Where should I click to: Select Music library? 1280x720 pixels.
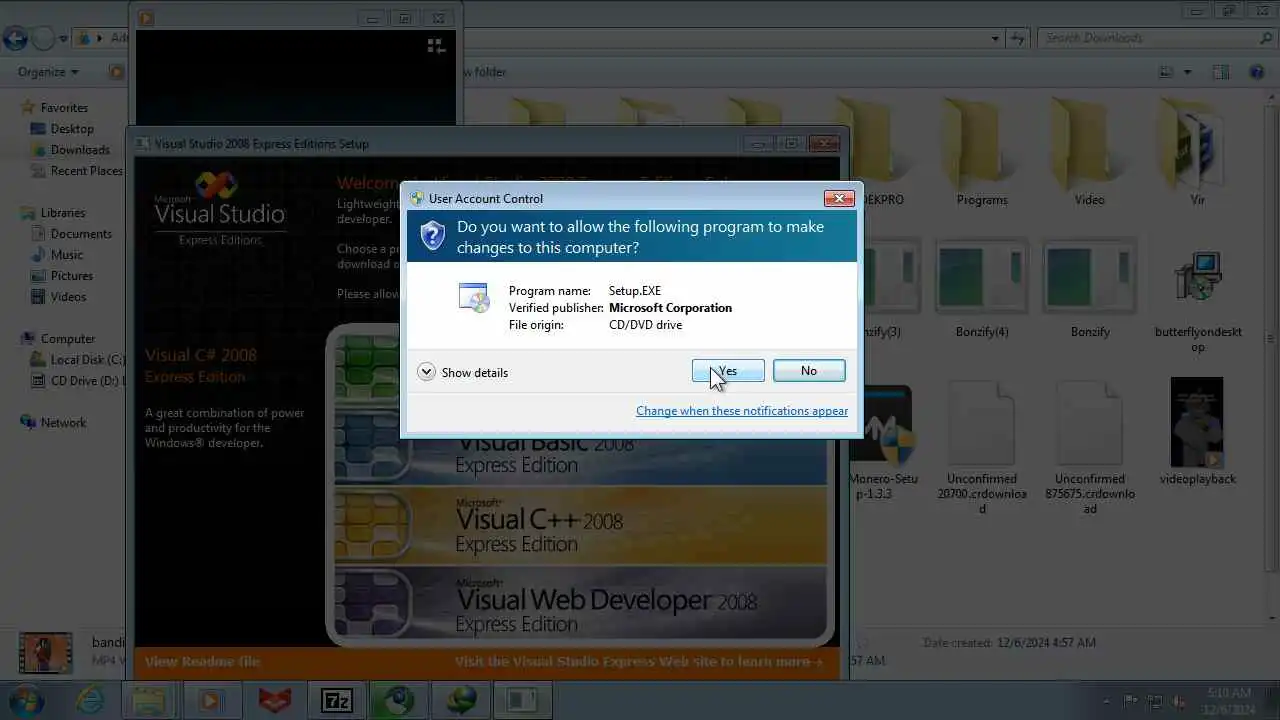[x=67, y=254]
